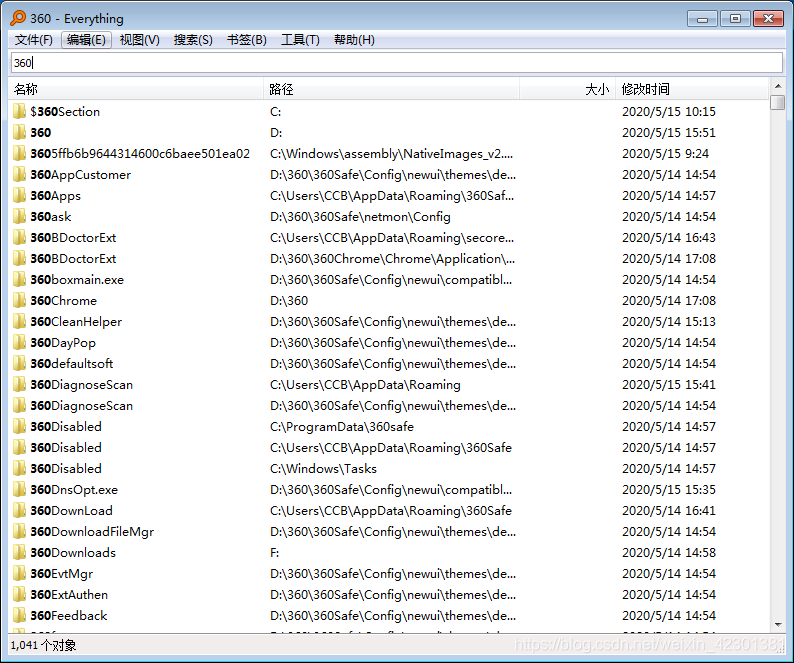The image size is (794, 663).
Task: Click the scrollbar up arrow
Action: coord(778,85)
